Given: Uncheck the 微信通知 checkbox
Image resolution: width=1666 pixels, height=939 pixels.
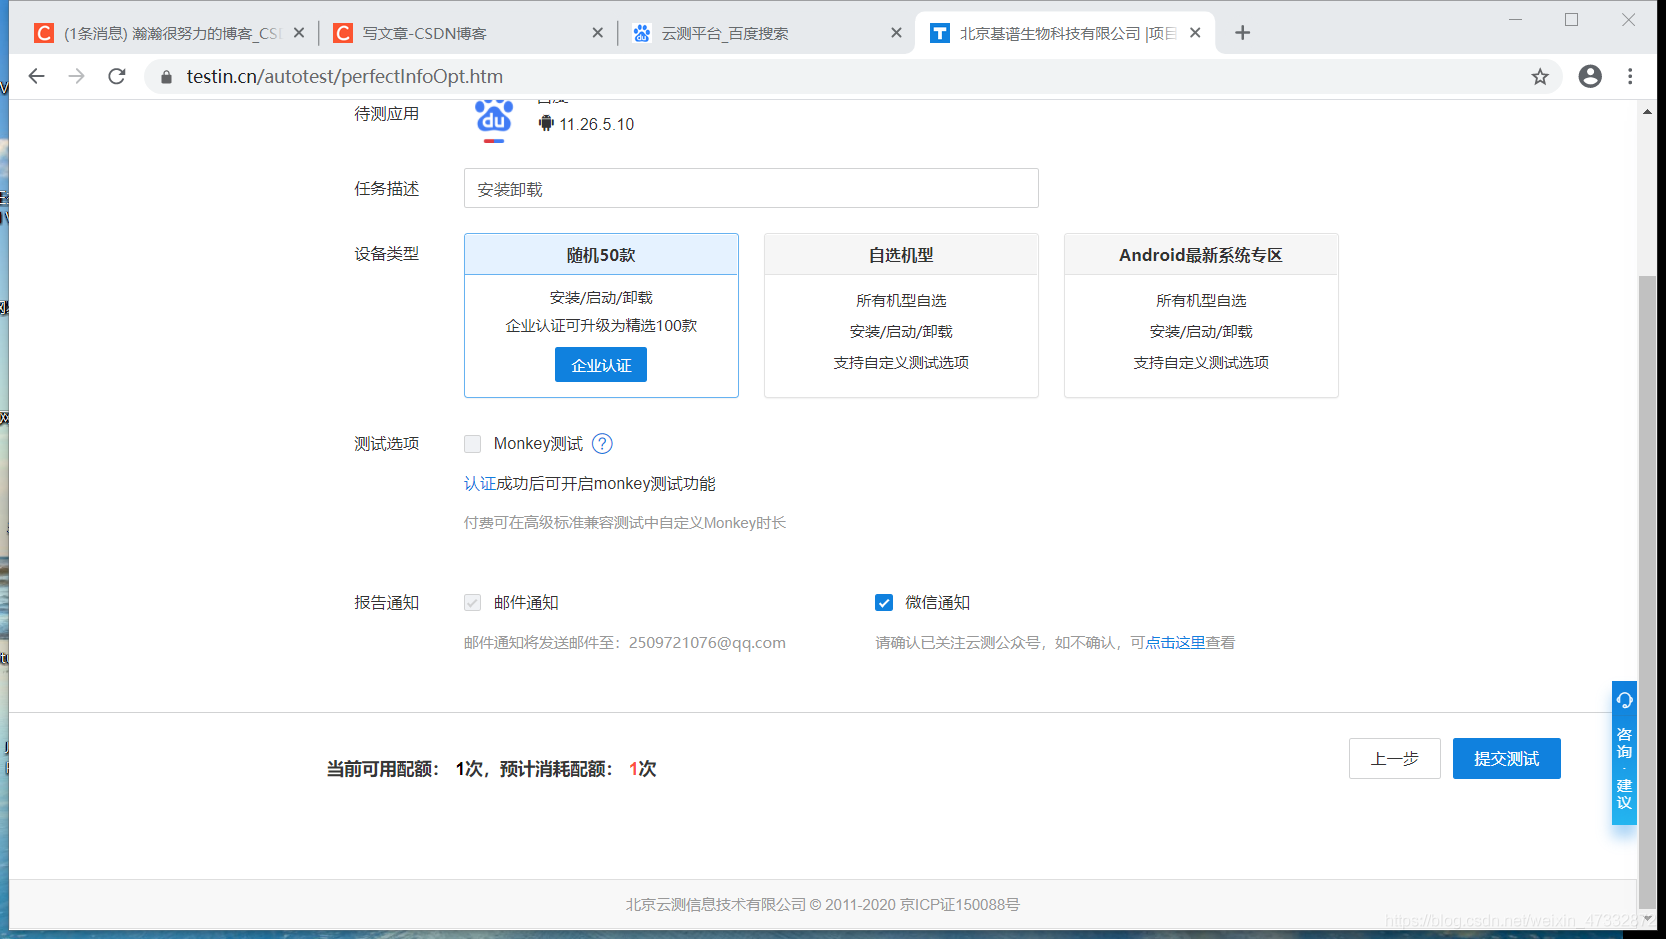Looking at the screenshot, I should click(x=884, y=602).
